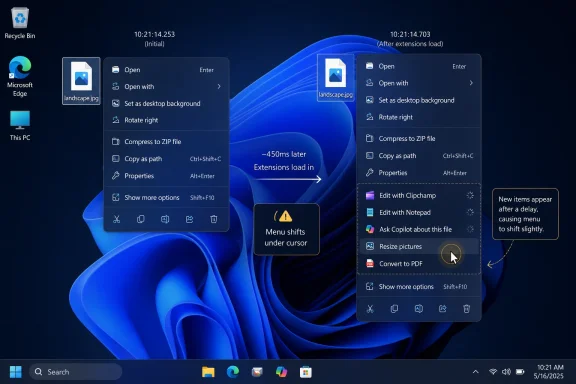Select Resize pictures in the context menu

pos(419,246)
